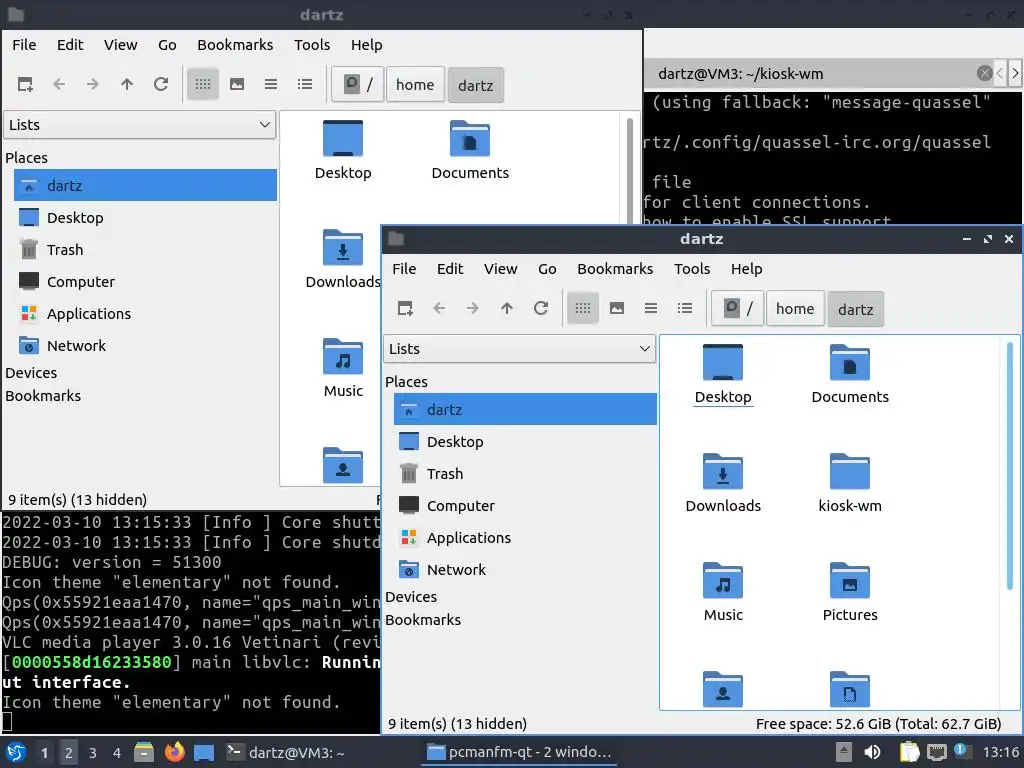Select Network in front window sidebar
The image size is (1024, 768).
525,569
